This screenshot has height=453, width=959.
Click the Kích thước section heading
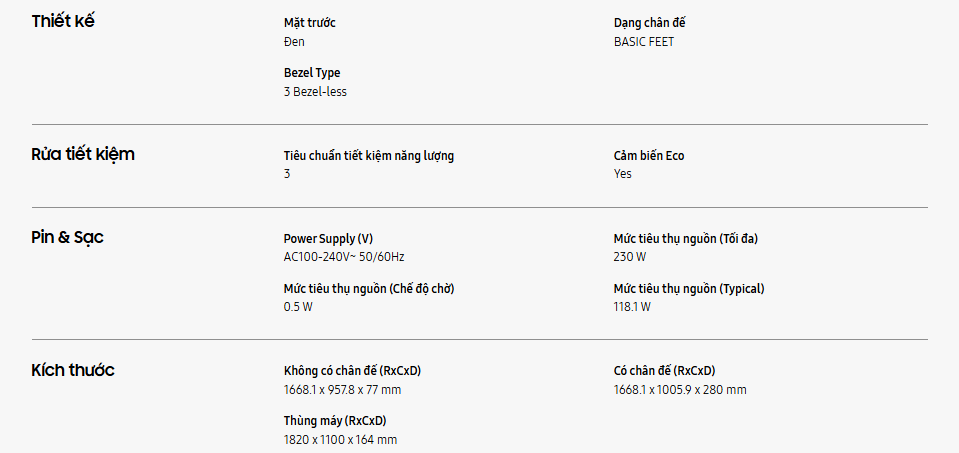(x=73, y=370)
